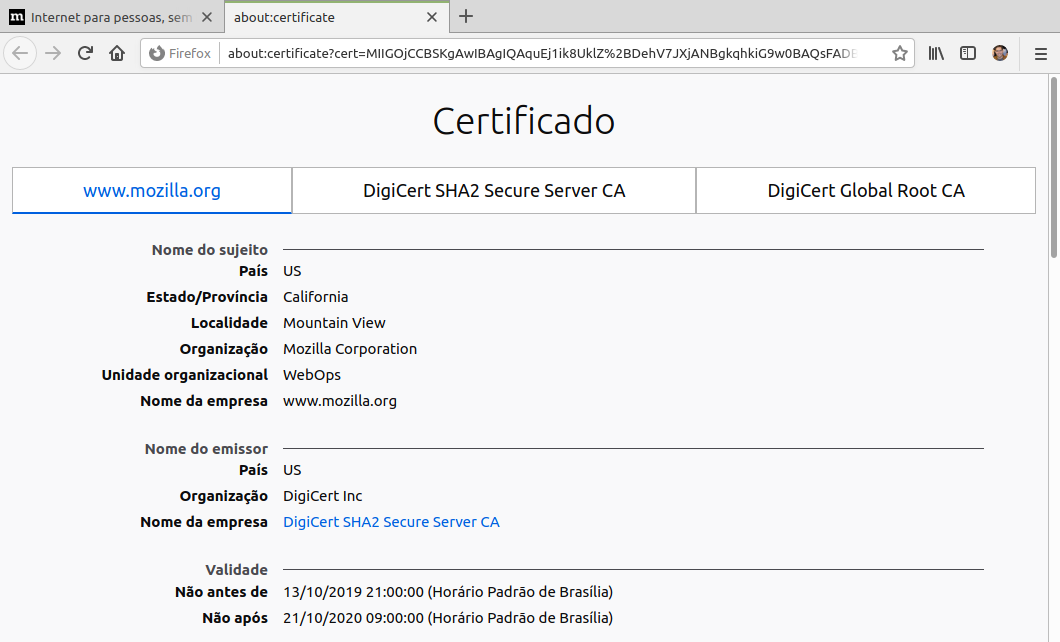
Task: Open a new tab with plus button
Action: (x=466, y=17)
